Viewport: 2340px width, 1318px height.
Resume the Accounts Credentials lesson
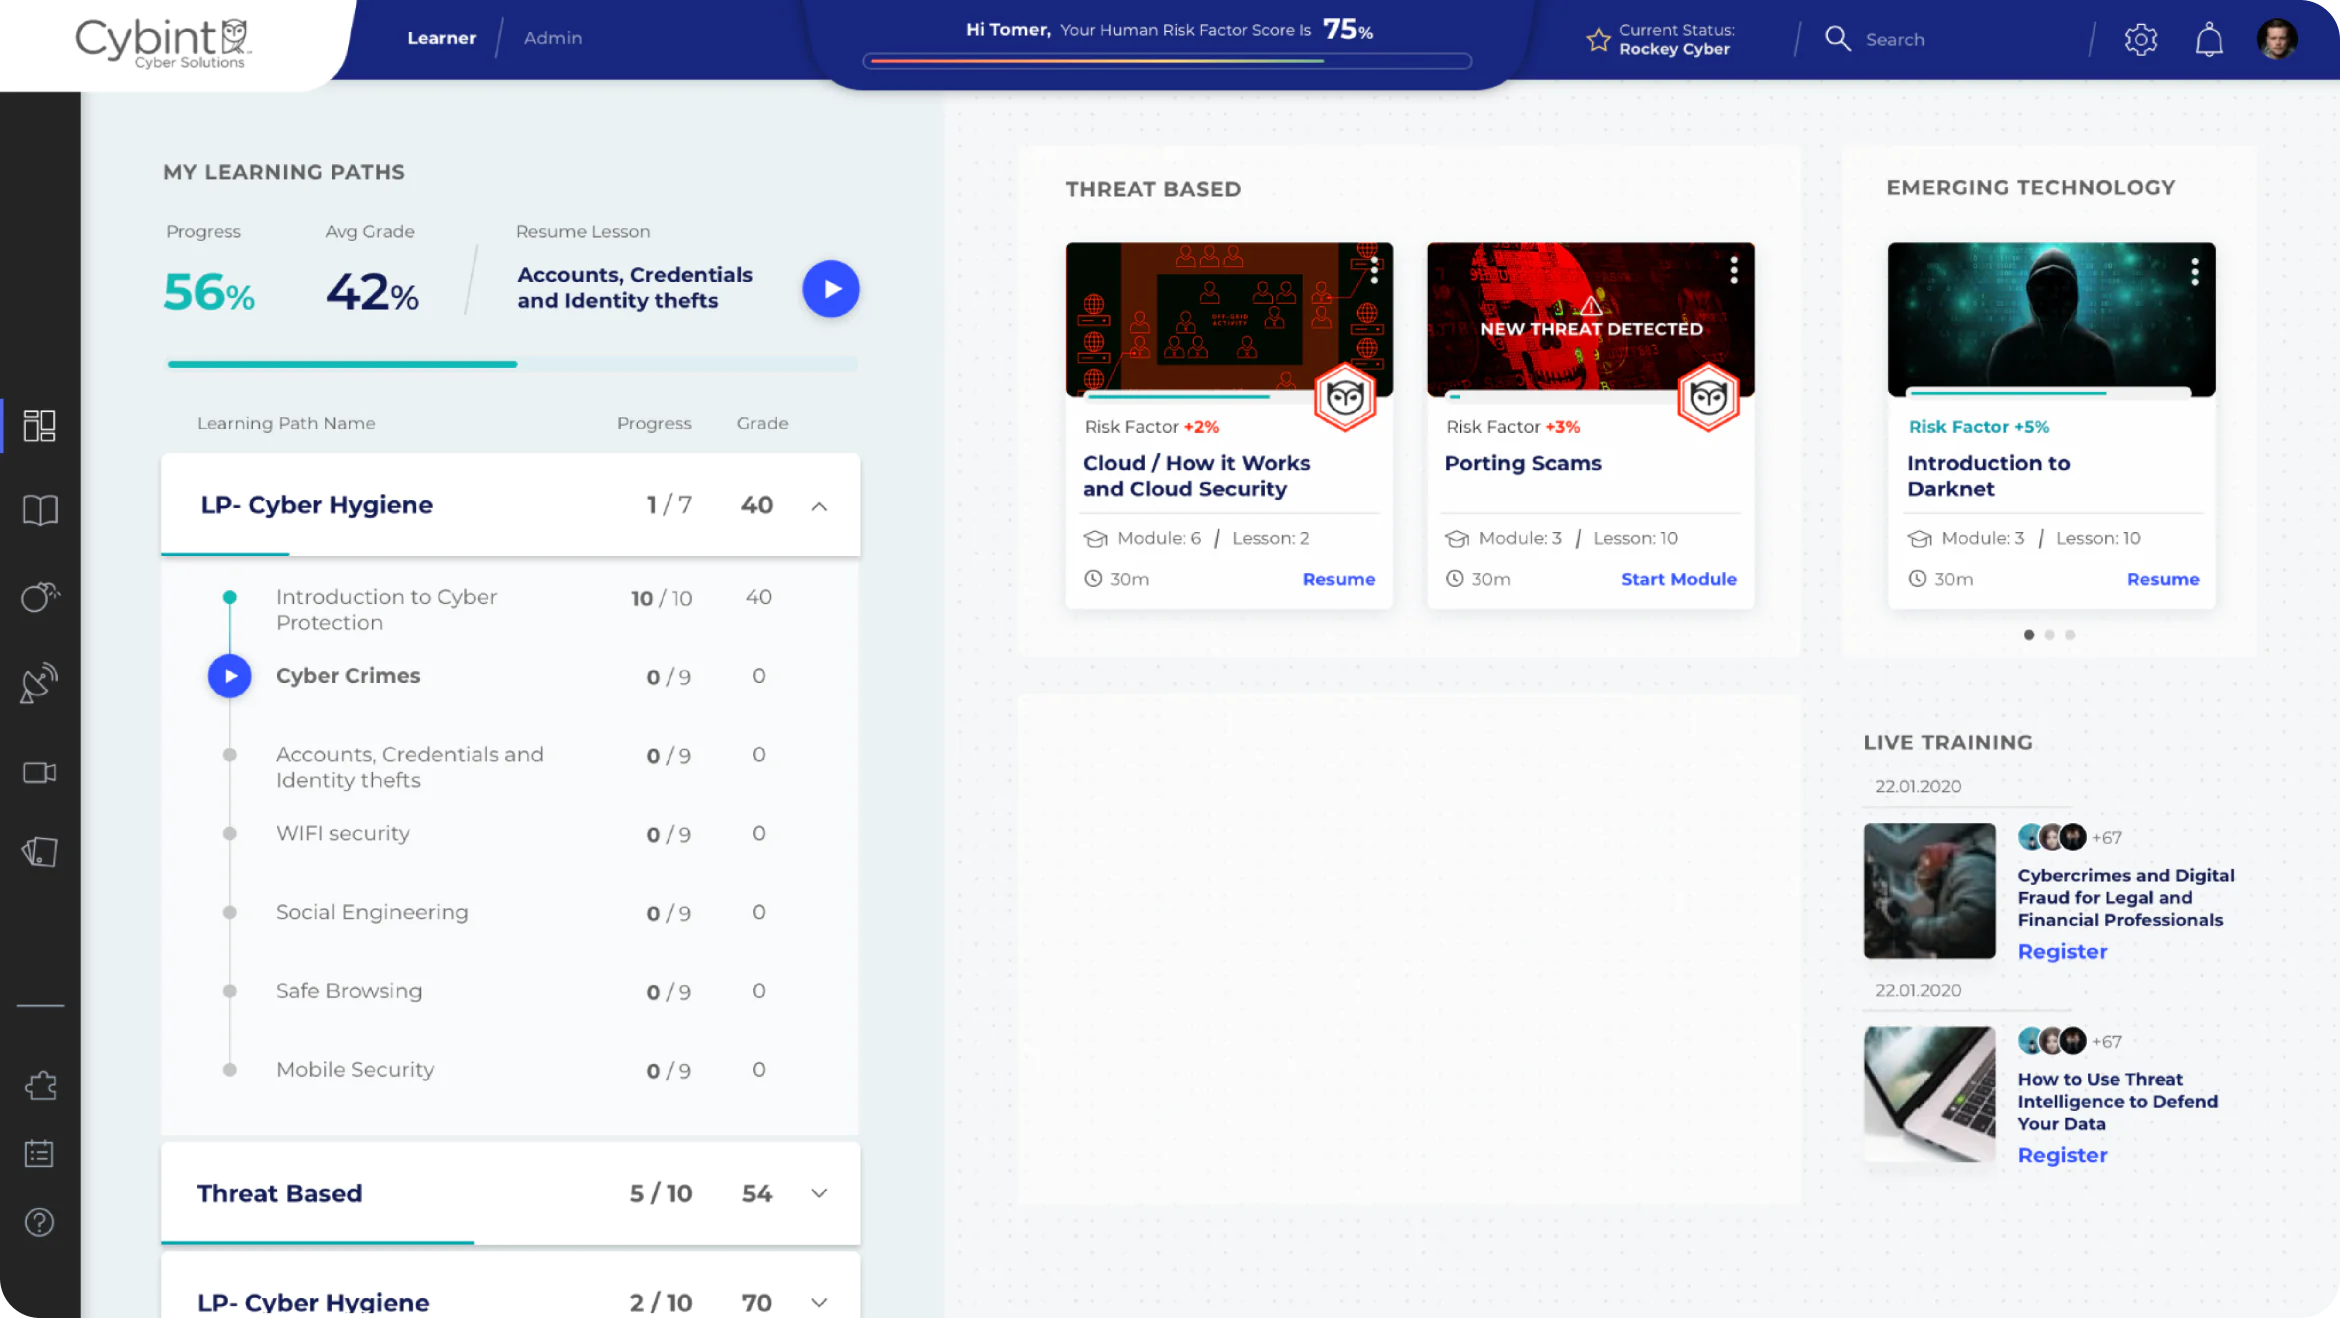point(829,288)
